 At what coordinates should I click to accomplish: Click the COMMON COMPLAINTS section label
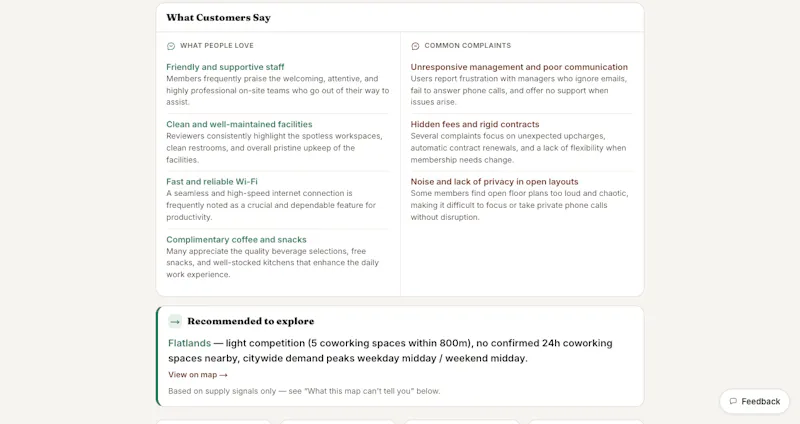point(467,45)
